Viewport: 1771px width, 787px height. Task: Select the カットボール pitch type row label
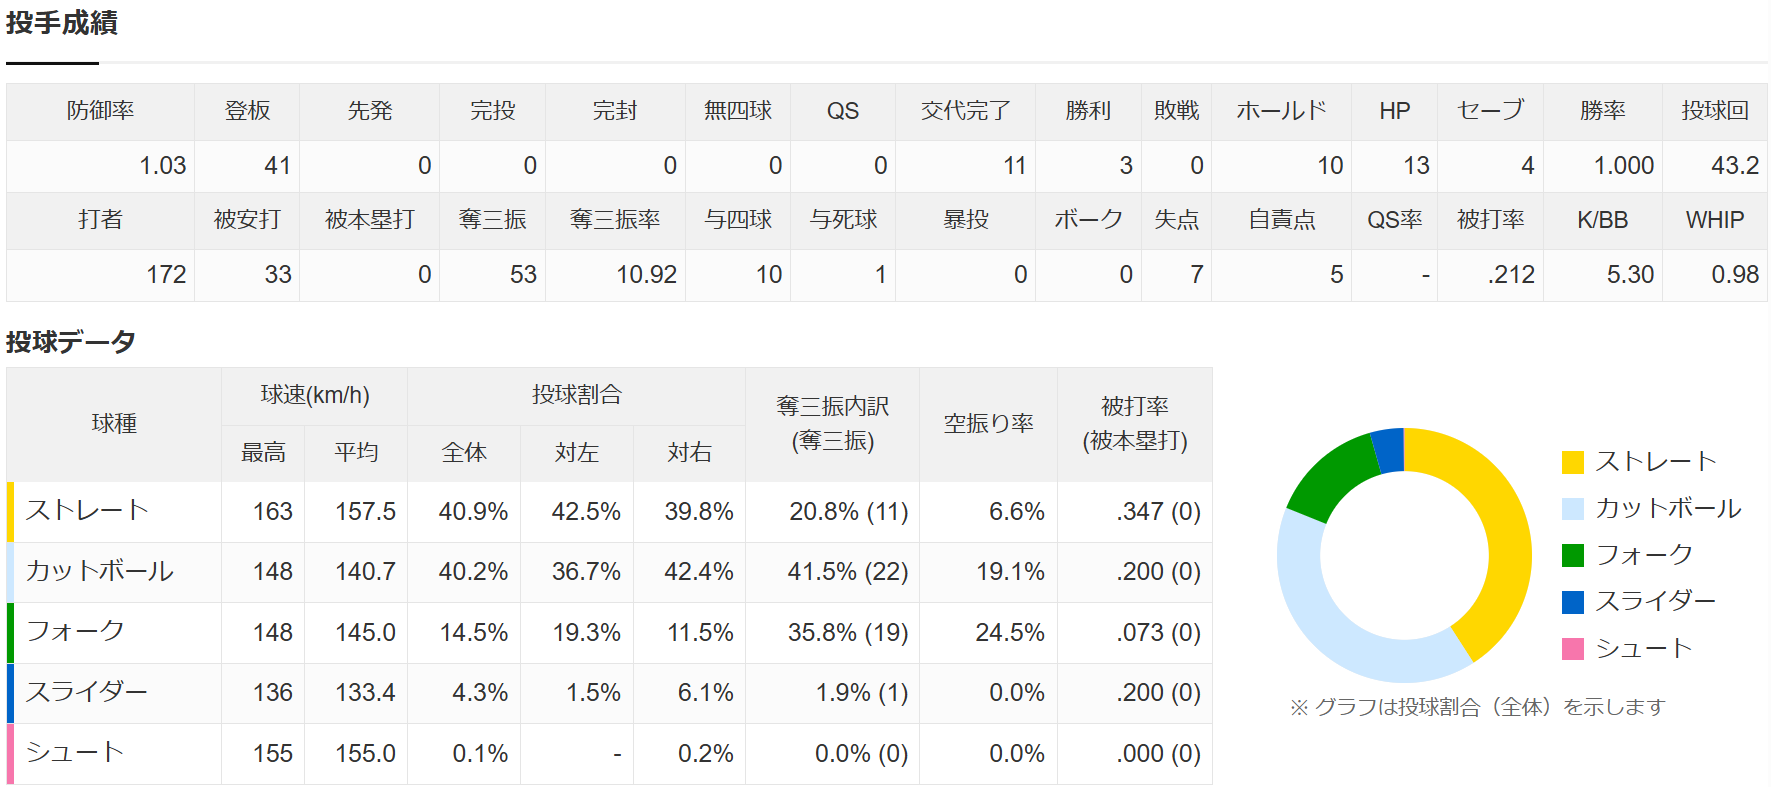pos(99,572)
